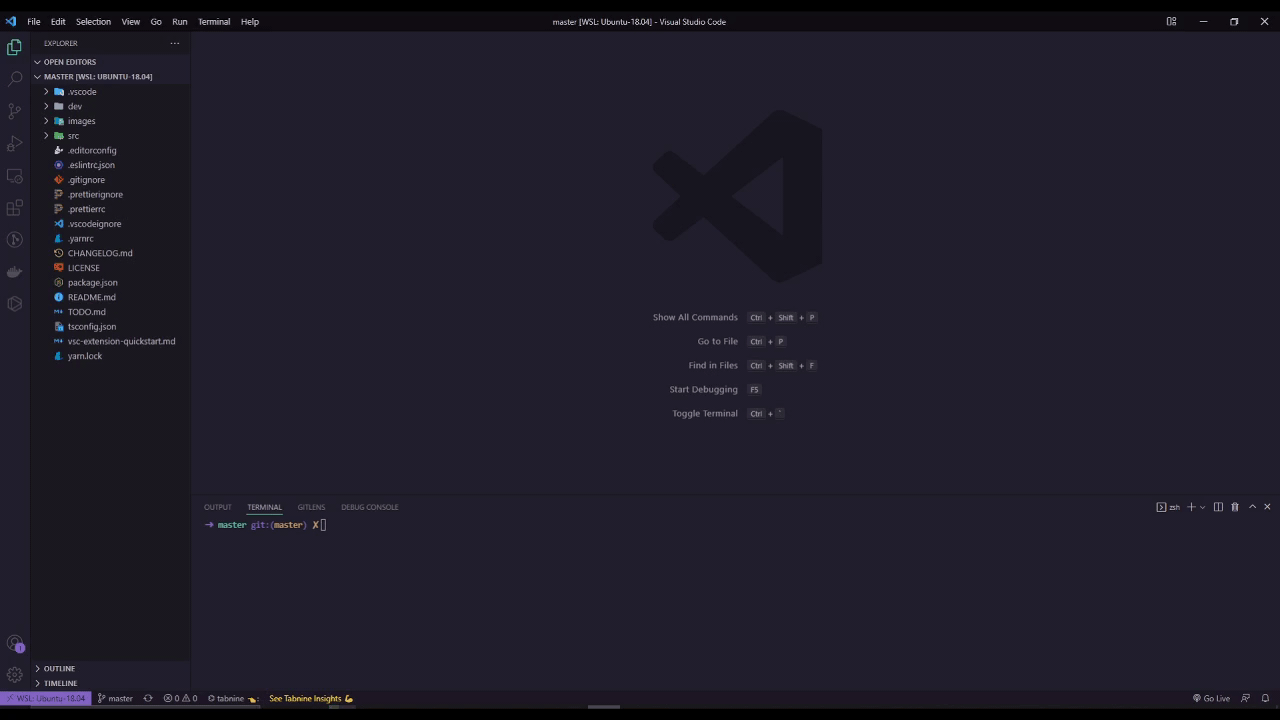Click the trash icon to kill the terminal

coord(1234,507)
